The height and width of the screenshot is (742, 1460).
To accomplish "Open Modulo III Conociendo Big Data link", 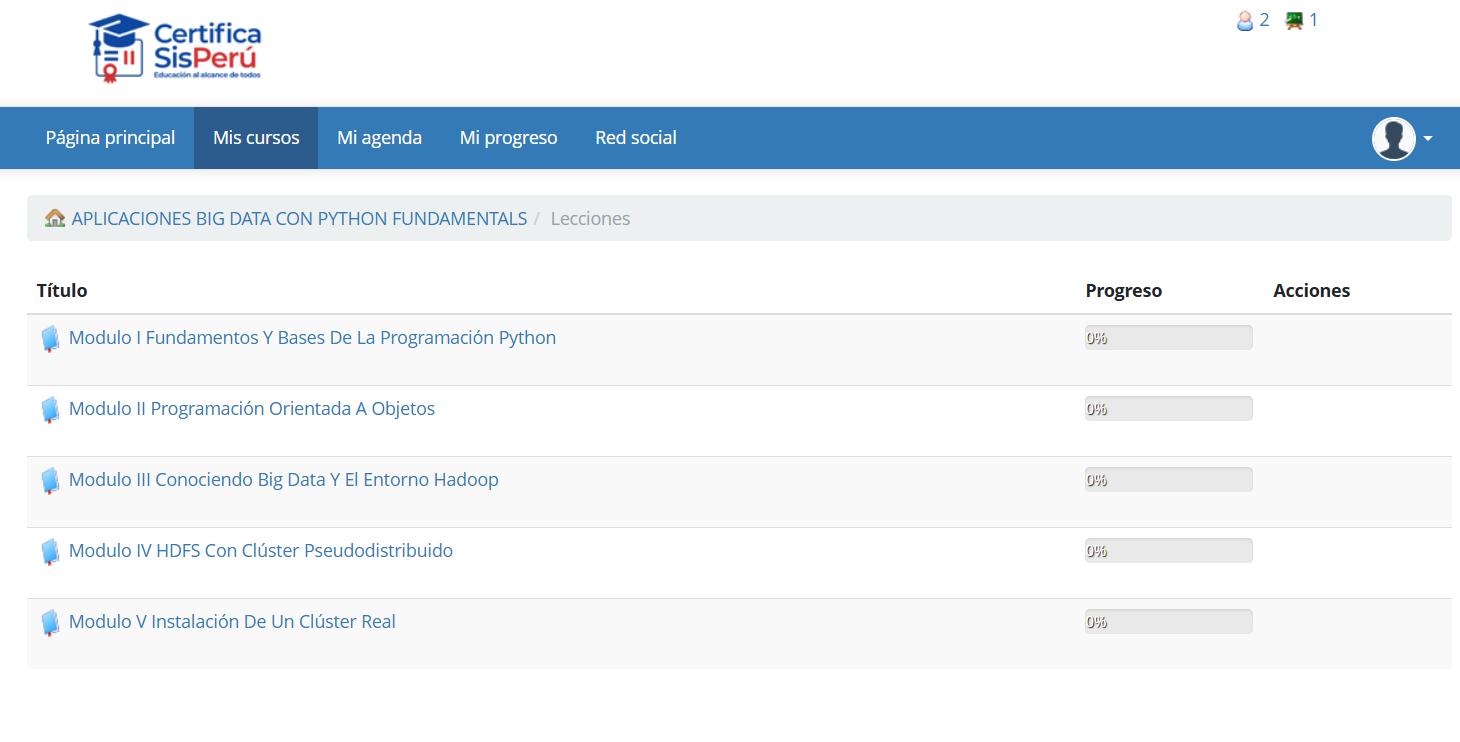I will (283, 480).
